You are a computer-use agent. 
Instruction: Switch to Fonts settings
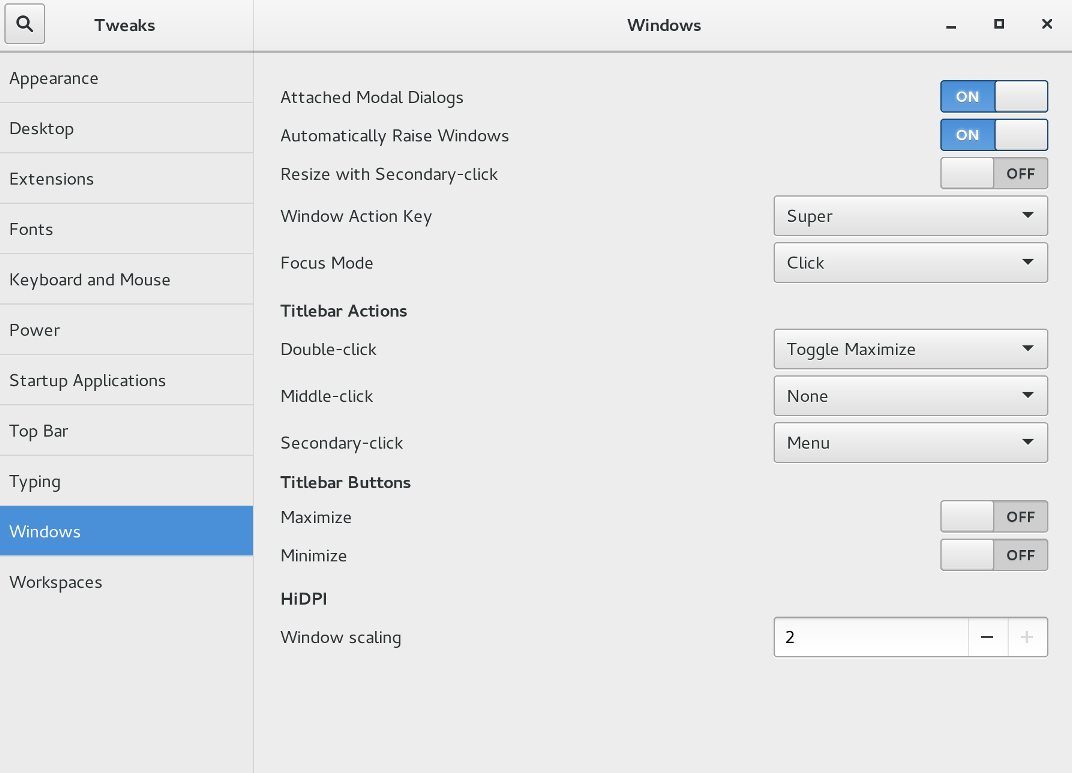126,229
